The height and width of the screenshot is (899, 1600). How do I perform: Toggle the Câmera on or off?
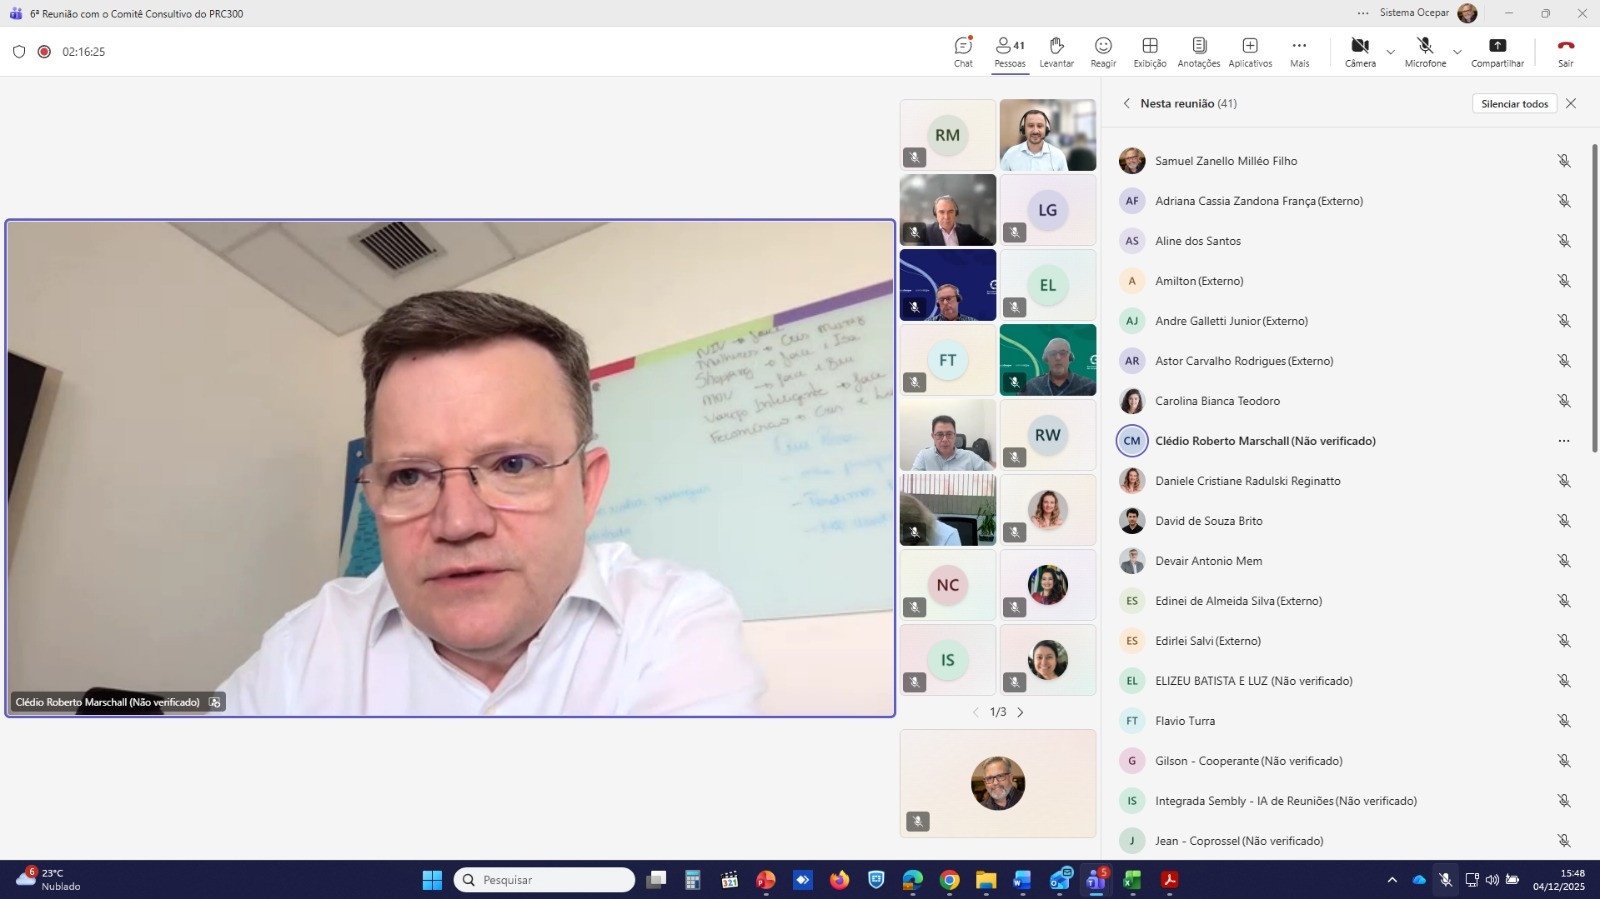(x=1359, y=52)
